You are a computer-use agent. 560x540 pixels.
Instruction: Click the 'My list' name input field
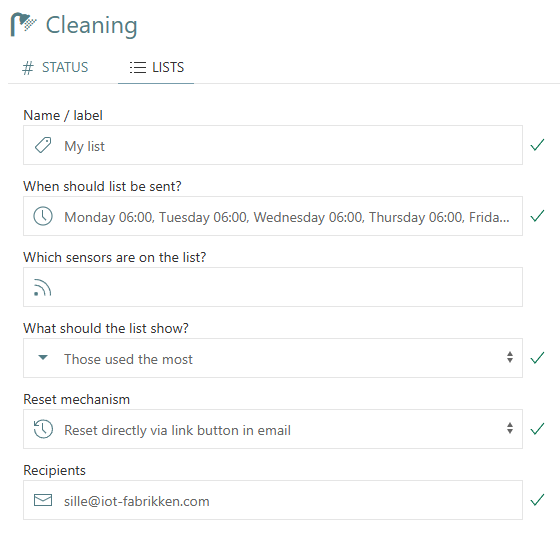click(x=273, y=145)
